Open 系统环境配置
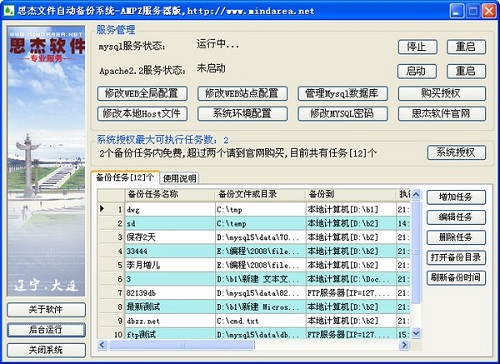This screenshot has height=364, width=500. point(242,114)
